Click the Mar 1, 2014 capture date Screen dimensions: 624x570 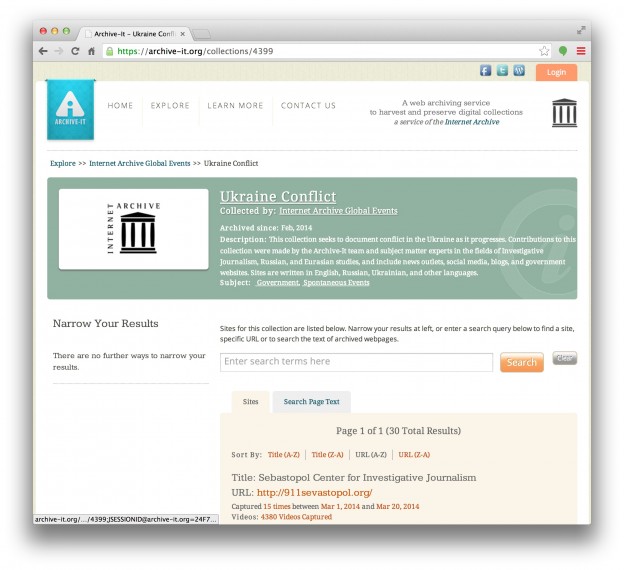pyautogui.click(x=340, y=507)
